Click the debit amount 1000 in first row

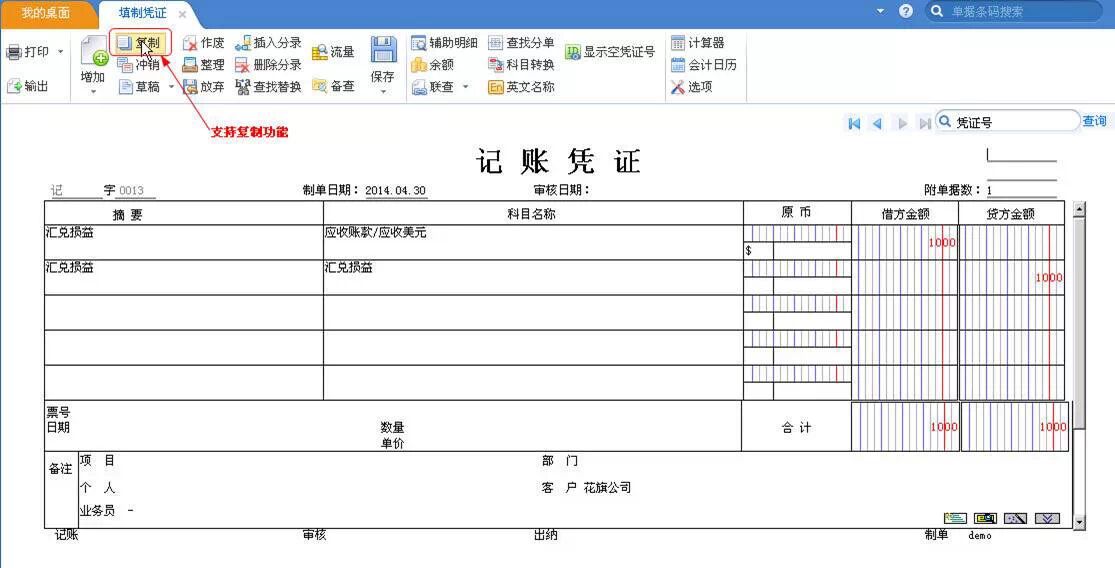click(x=941, y=243)
